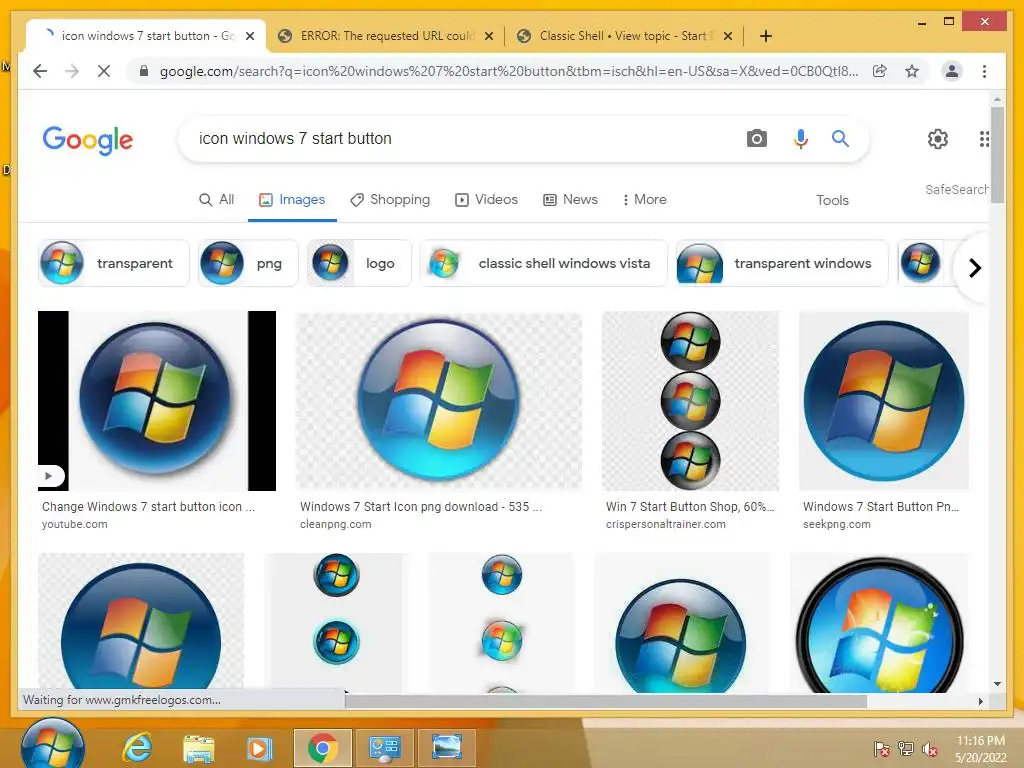The image size is (1024, 768).
Task: Click the scrollbar down arrow
Action: point(997,684)
